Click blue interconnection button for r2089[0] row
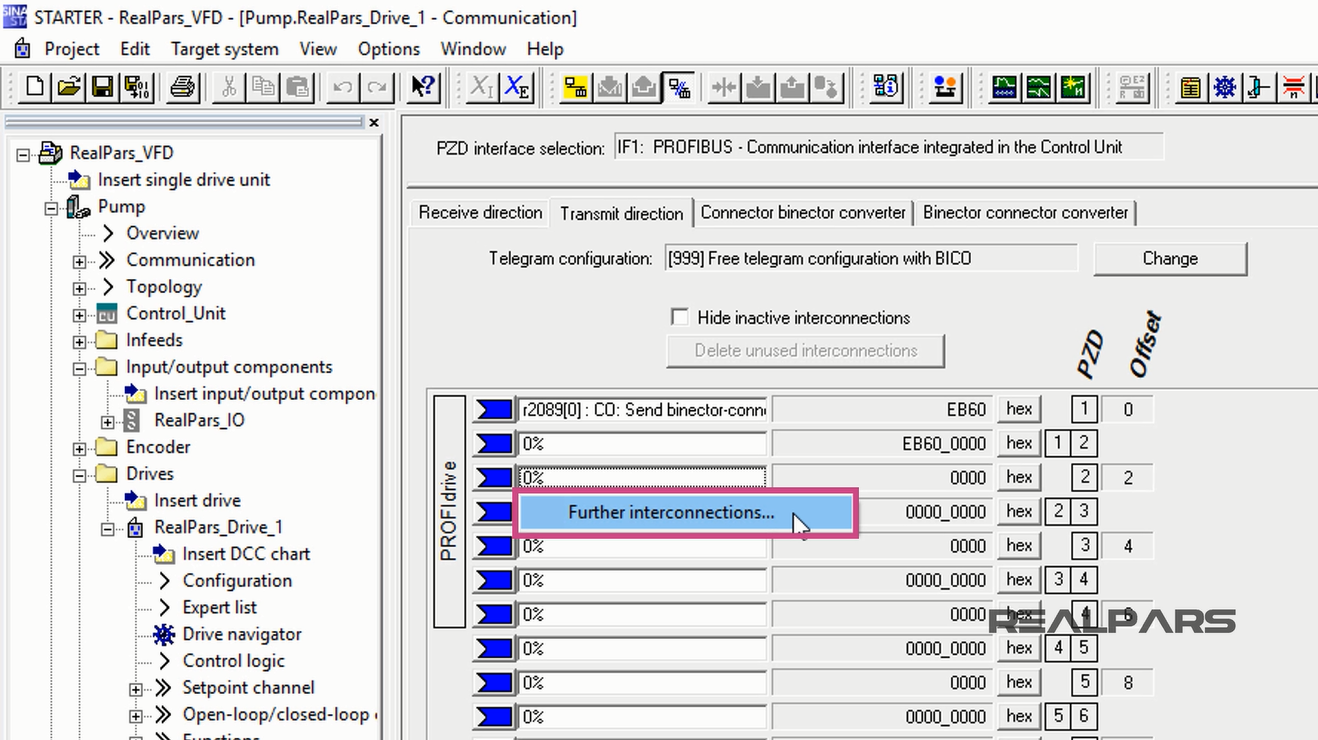 [x=493, y=409]
